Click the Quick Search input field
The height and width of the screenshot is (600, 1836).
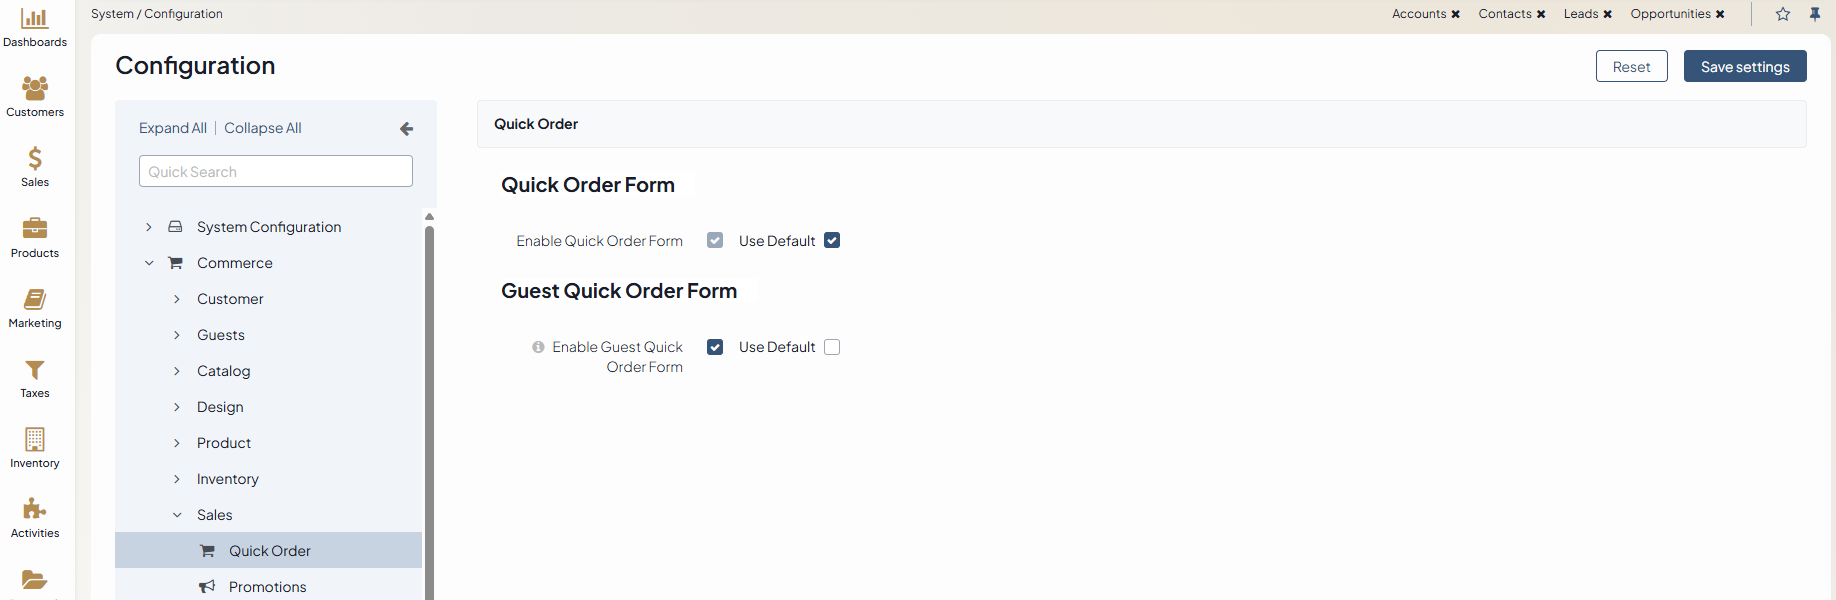point(276,171)
